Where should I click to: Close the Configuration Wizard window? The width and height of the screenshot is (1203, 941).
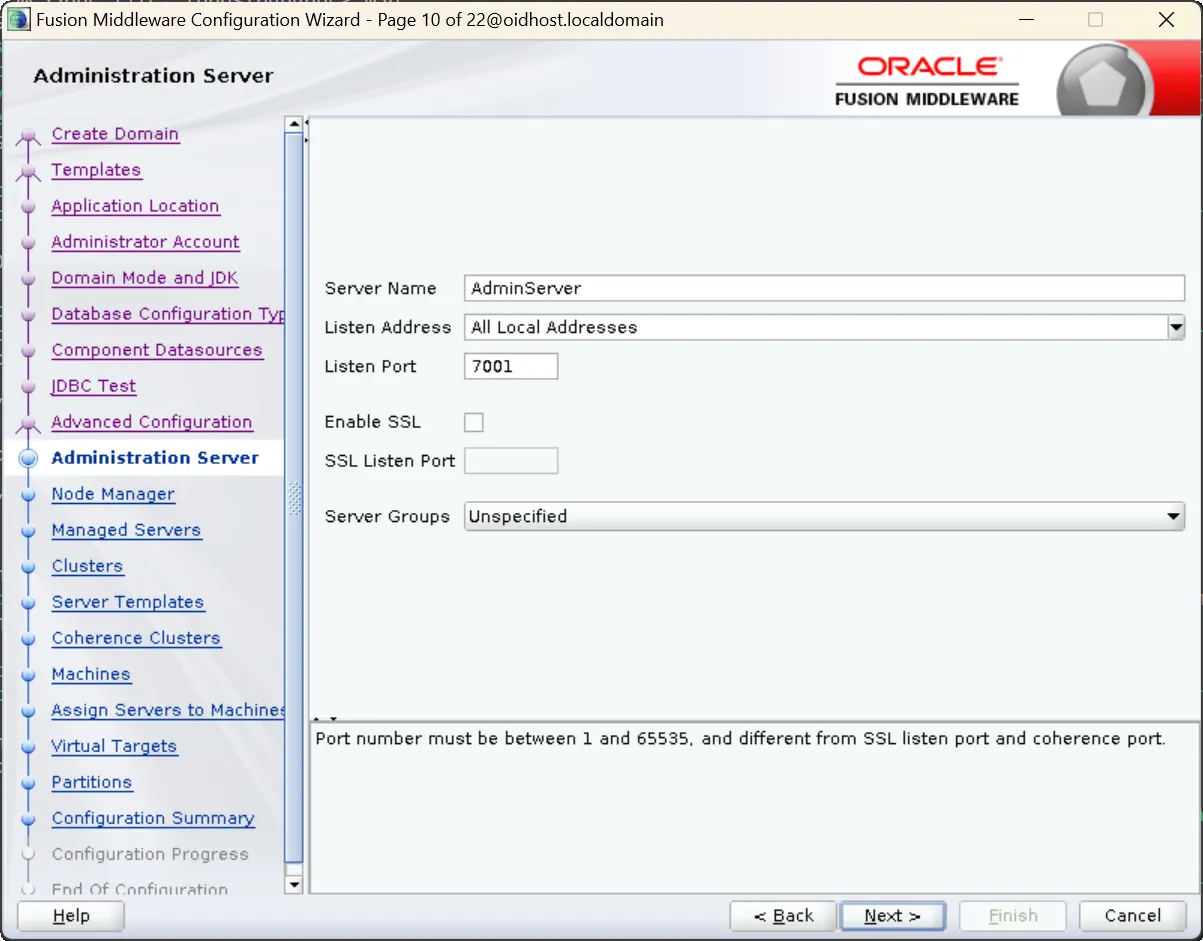pos(1166,20)
